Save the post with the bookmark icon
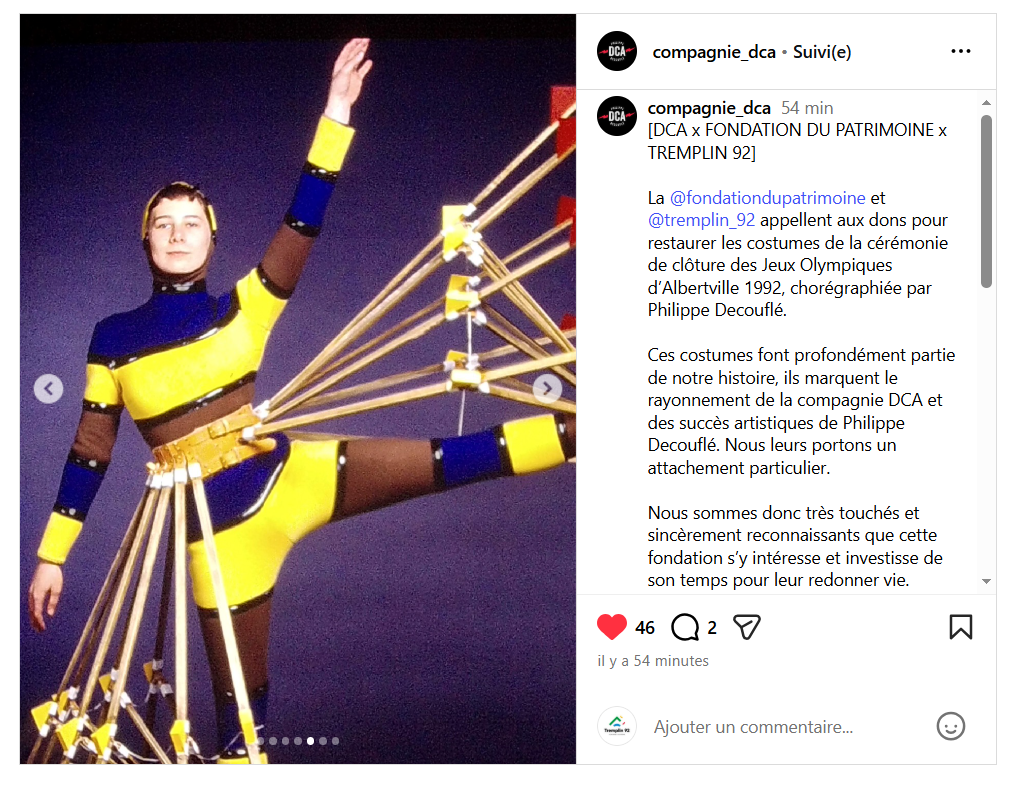This screenshot has height=788, width=1018. coord(960,627)
